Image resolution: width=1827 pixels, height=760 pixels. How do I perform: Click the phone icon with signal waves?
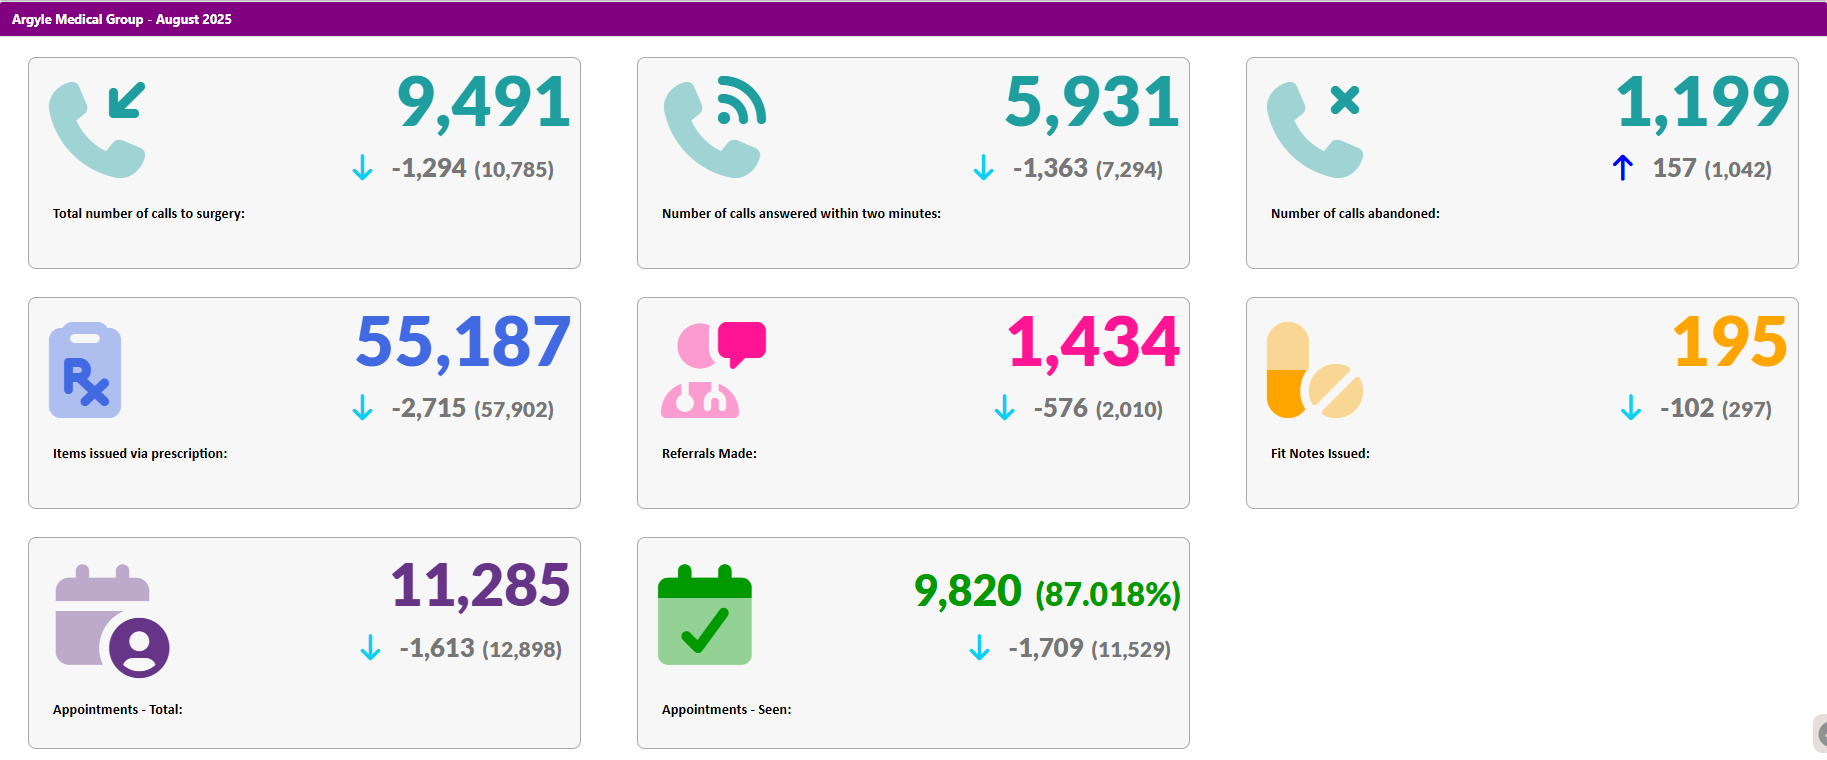[x=714, y=128]
